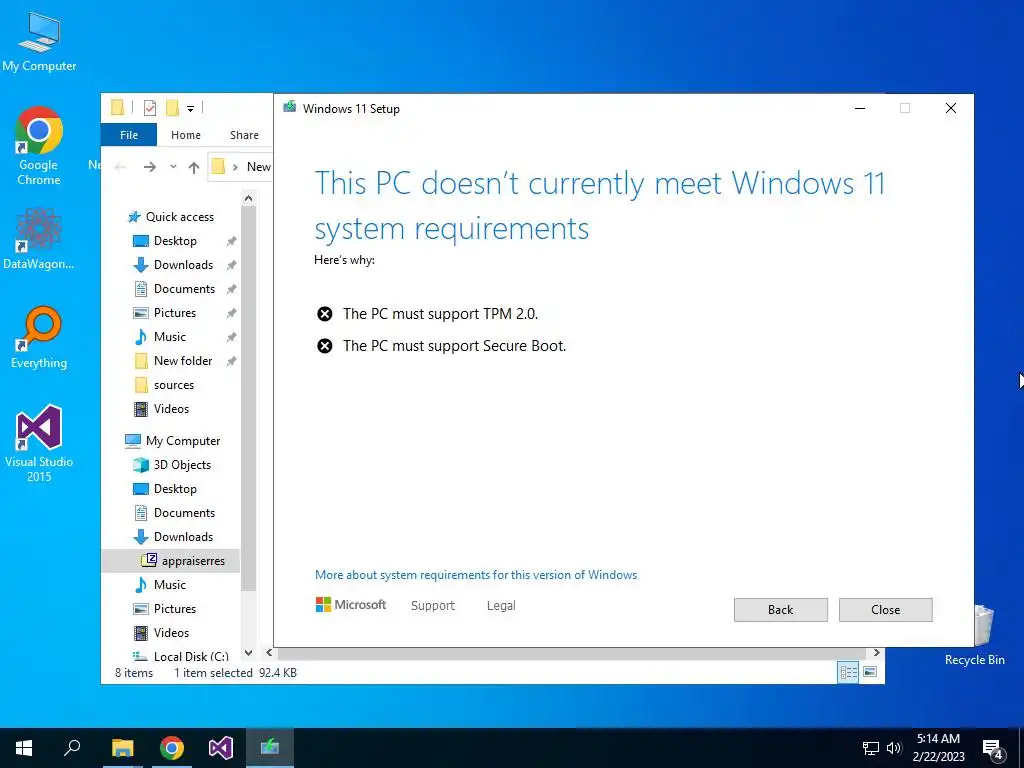The height and width of the screenshot is (768, 1024).
Task: Open the Support link in Setup
Action: (432, 605)
